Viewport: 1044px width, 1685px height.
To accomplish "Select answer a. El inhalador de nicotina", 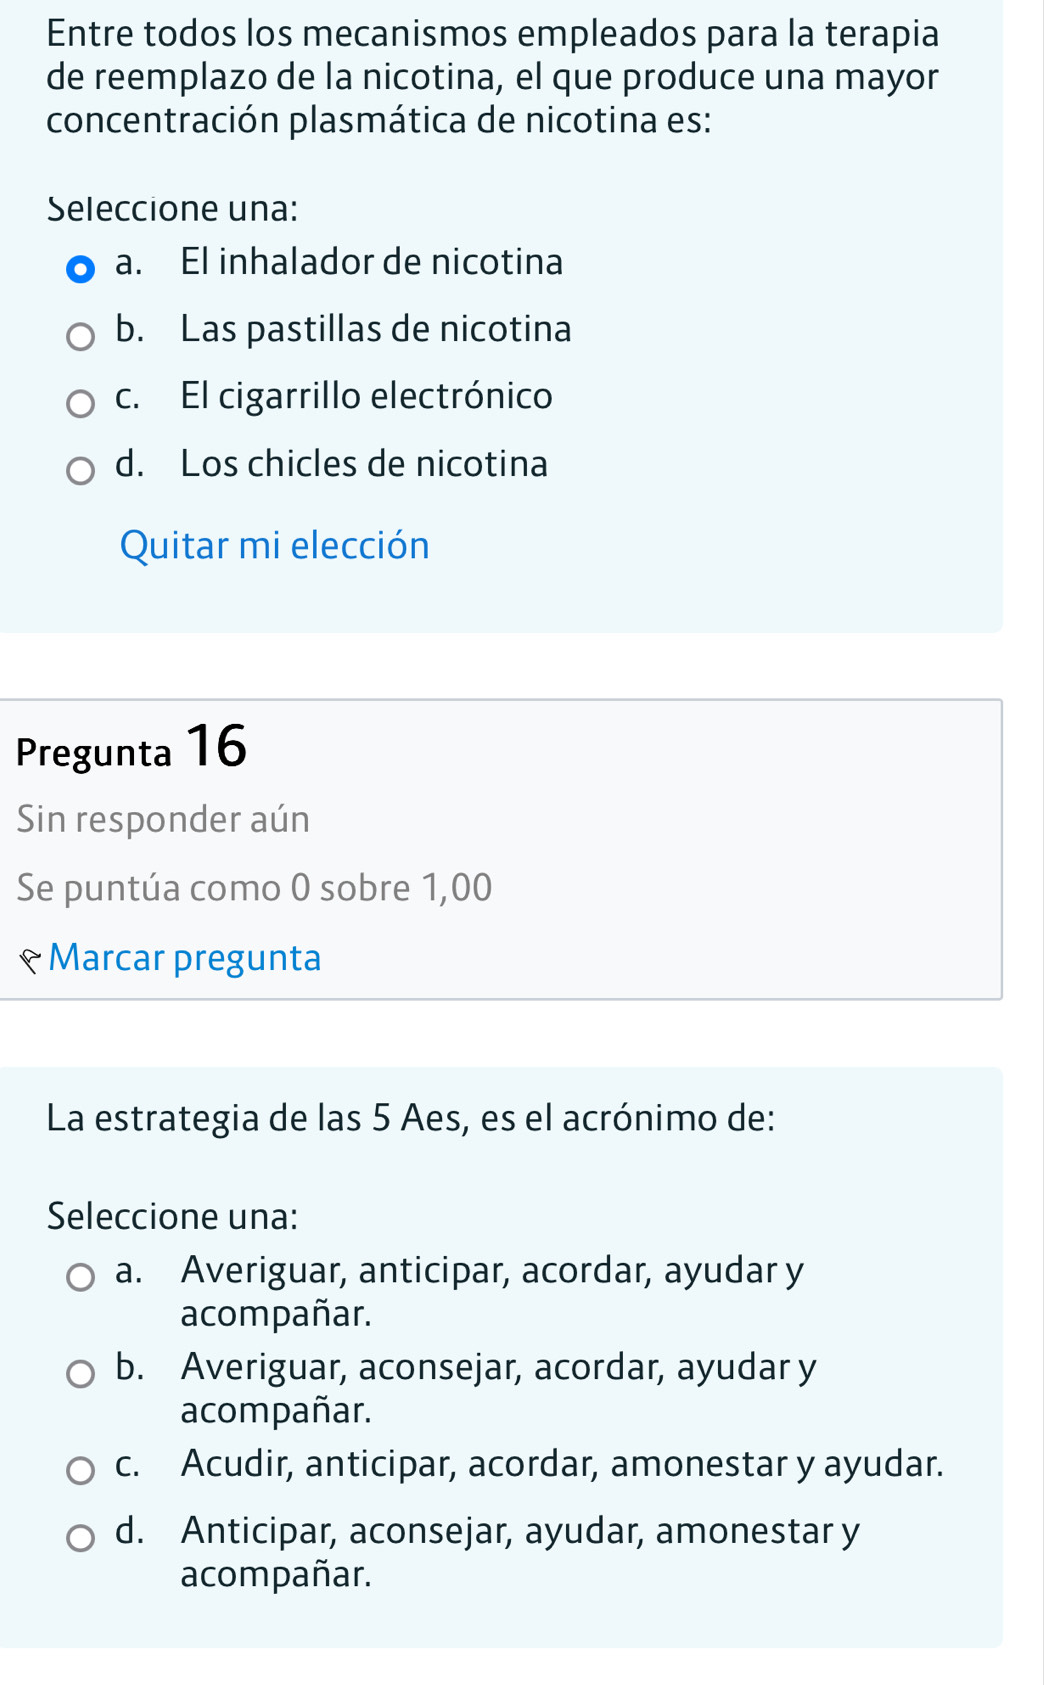I will [x=80, y=270].
